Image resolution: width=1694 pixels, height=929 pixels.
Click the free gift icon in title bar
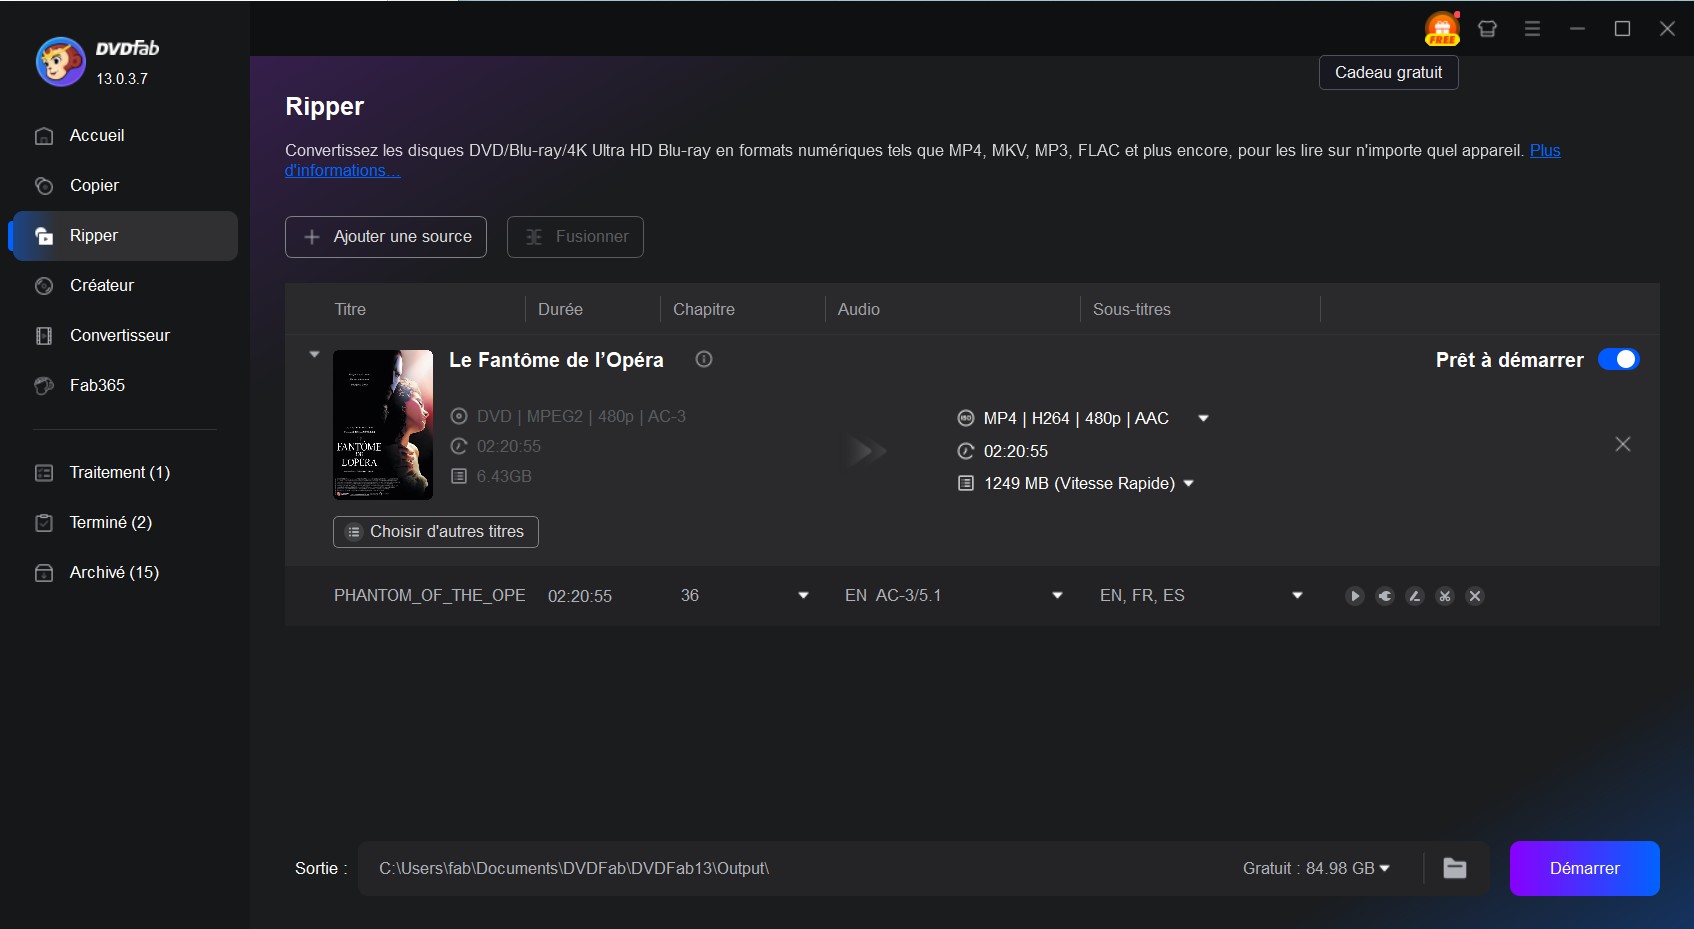click(1442, 29)
